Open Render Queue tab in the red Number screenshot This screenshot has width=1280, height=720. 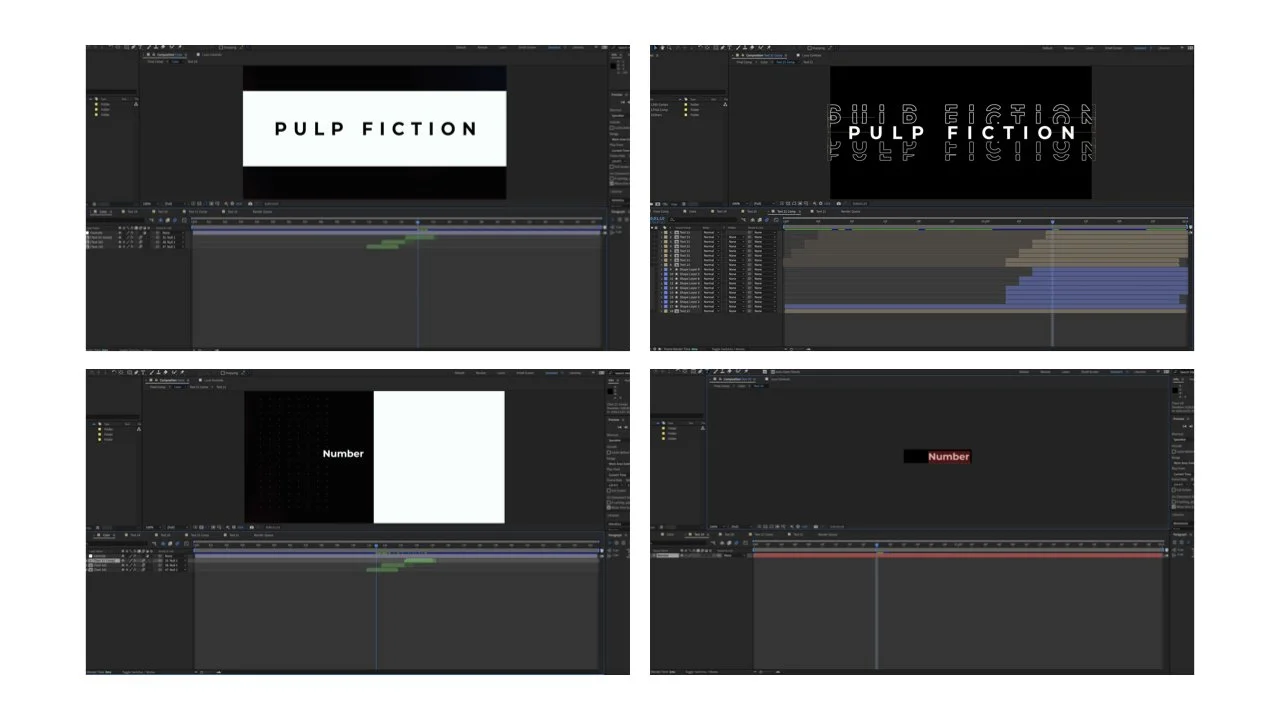pos(828,535)
